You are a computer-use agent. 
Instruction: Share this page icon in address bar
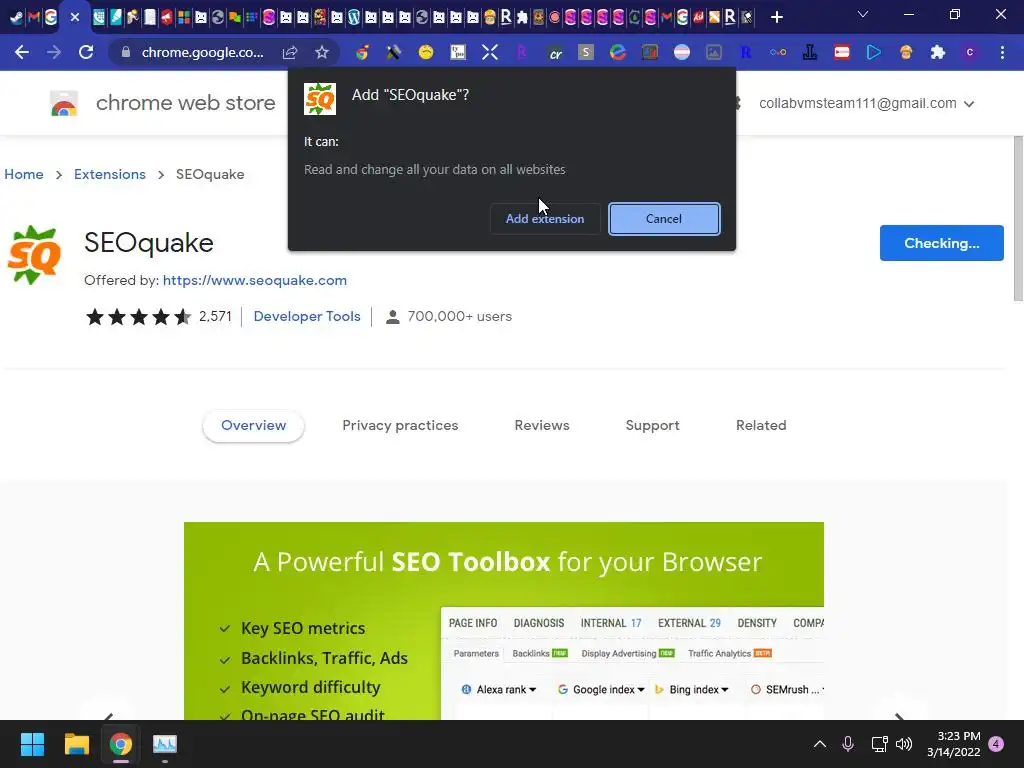coord(290,52)
